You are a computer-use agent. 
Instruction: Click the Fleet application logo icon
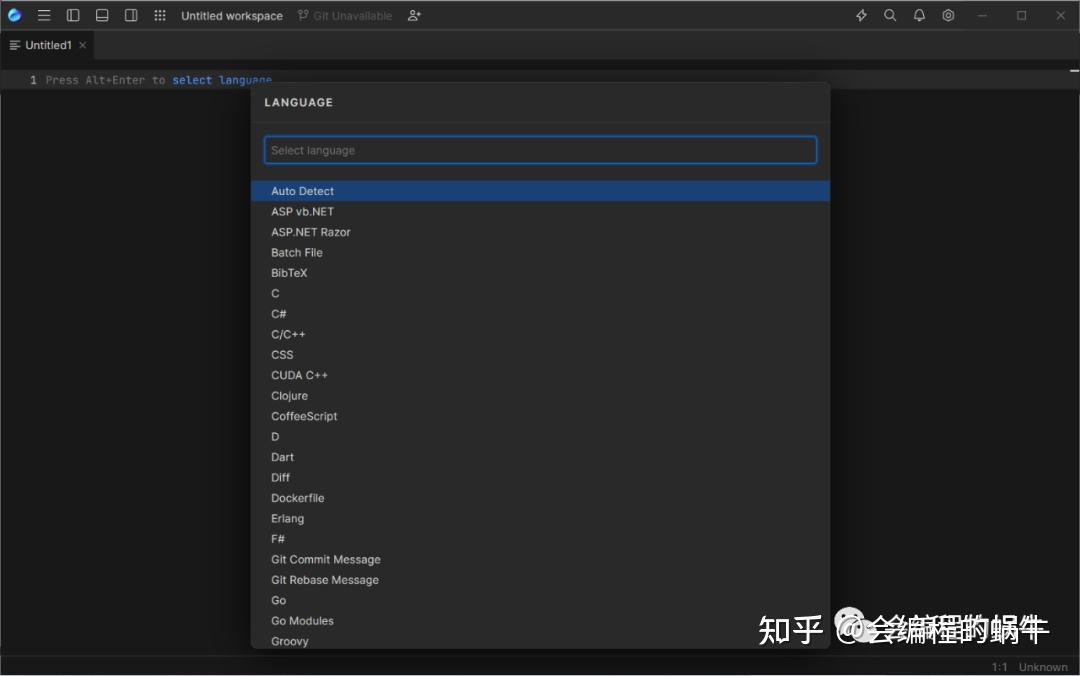click(14, 15)
